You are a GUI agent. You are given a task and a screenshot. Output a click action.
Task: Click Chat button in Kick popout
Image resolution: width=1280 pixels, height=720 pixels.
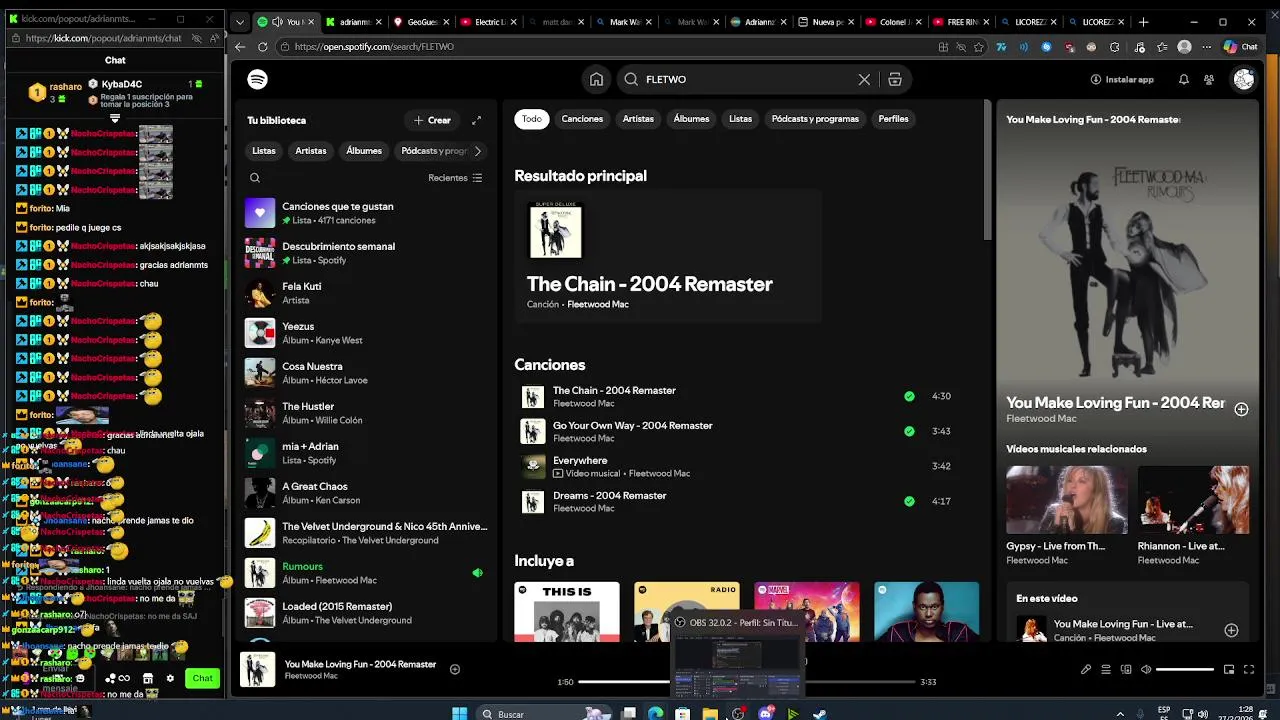[203, 678]
